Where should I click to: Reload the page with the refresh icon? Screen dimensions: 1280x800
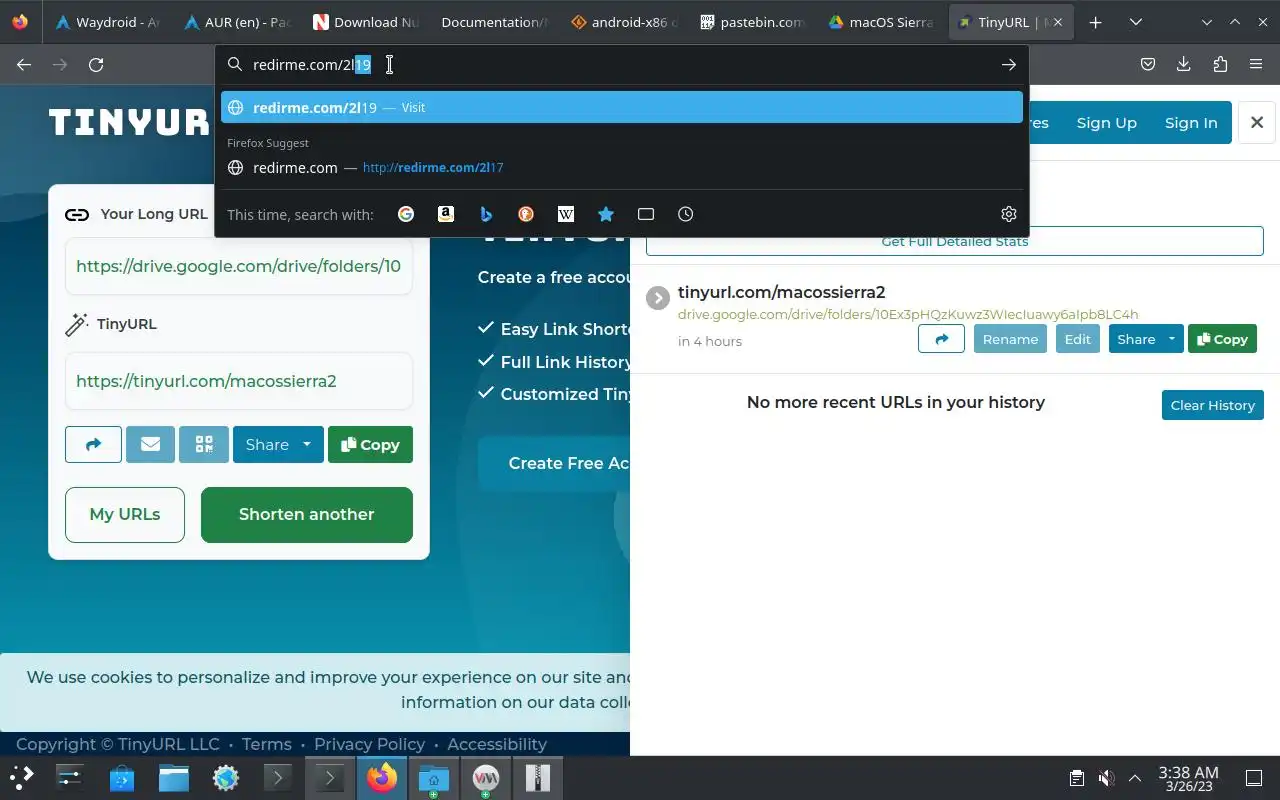(96, 64)
